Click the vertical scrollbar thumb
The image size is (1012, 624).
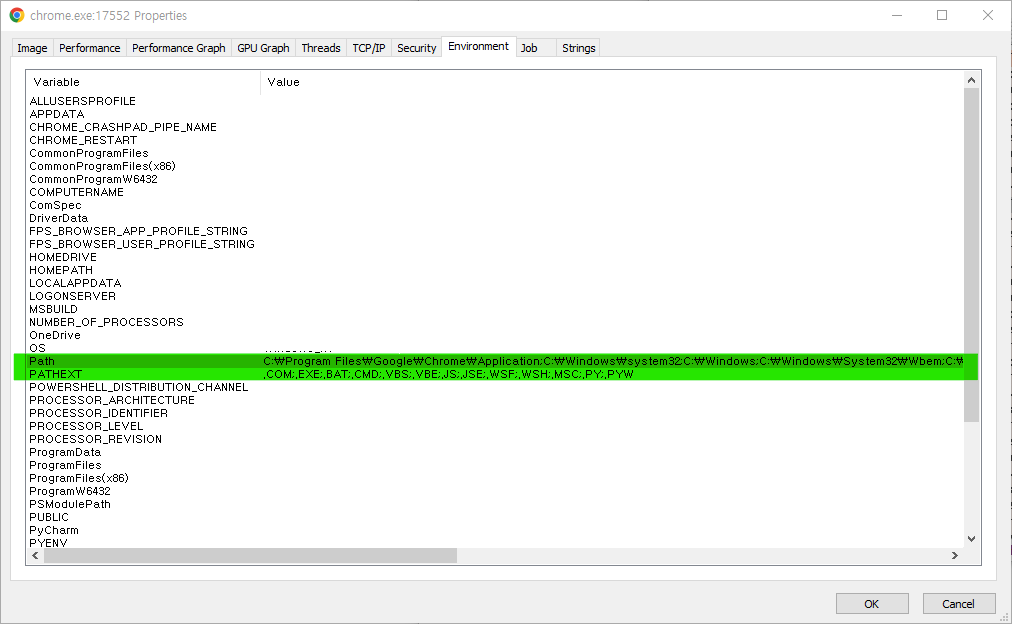click(971, 255)
